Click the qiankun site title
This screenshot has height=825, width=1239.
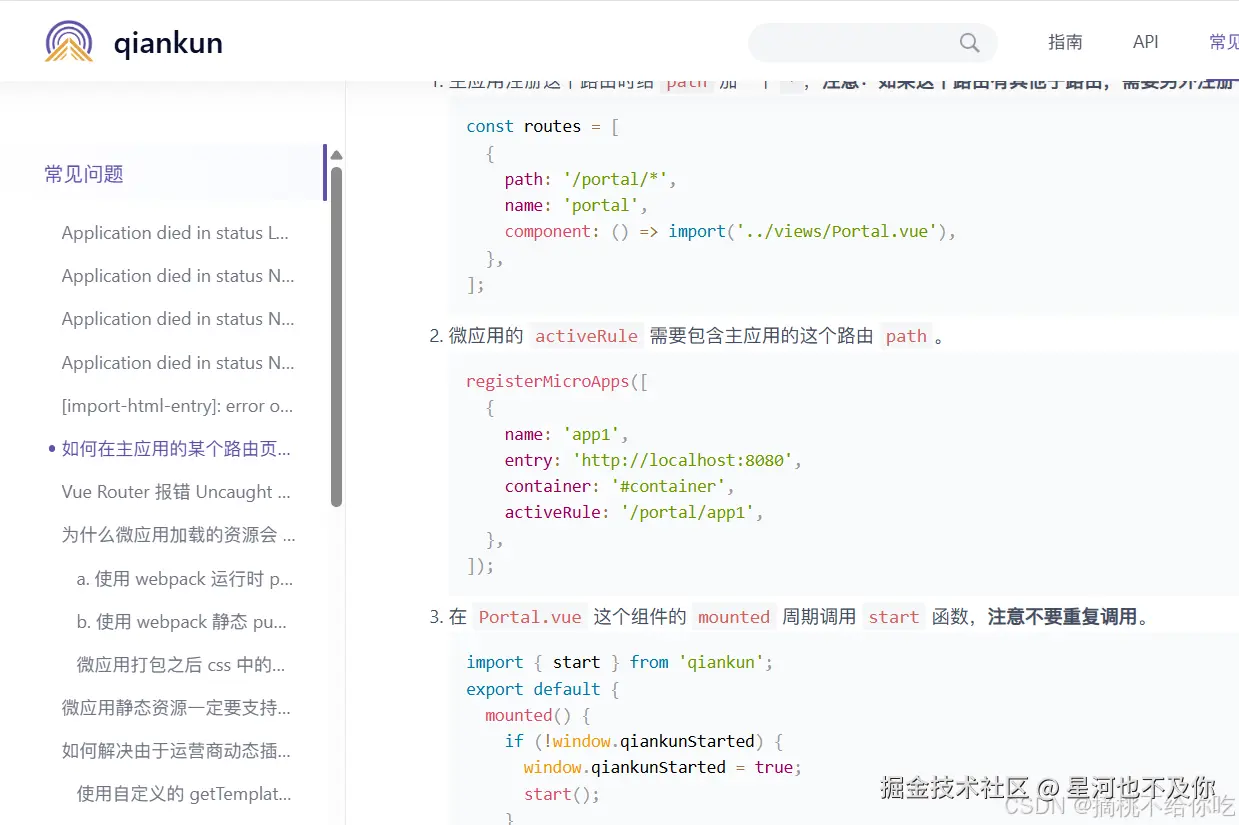tap(168, 43)
